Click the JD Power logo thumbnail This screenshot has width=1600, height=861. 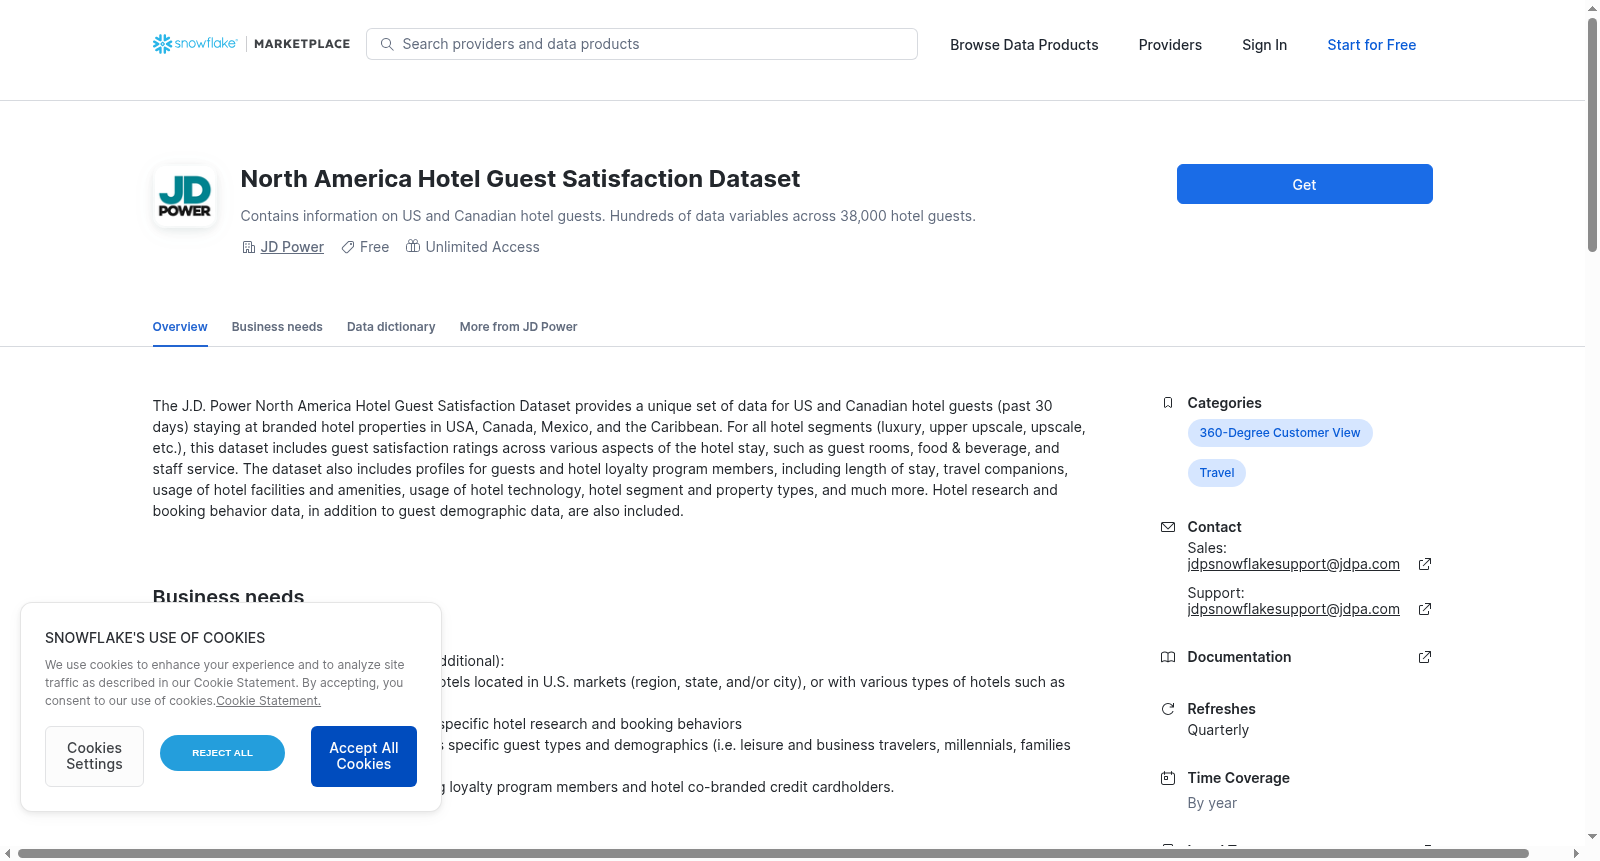coord(185,196)
